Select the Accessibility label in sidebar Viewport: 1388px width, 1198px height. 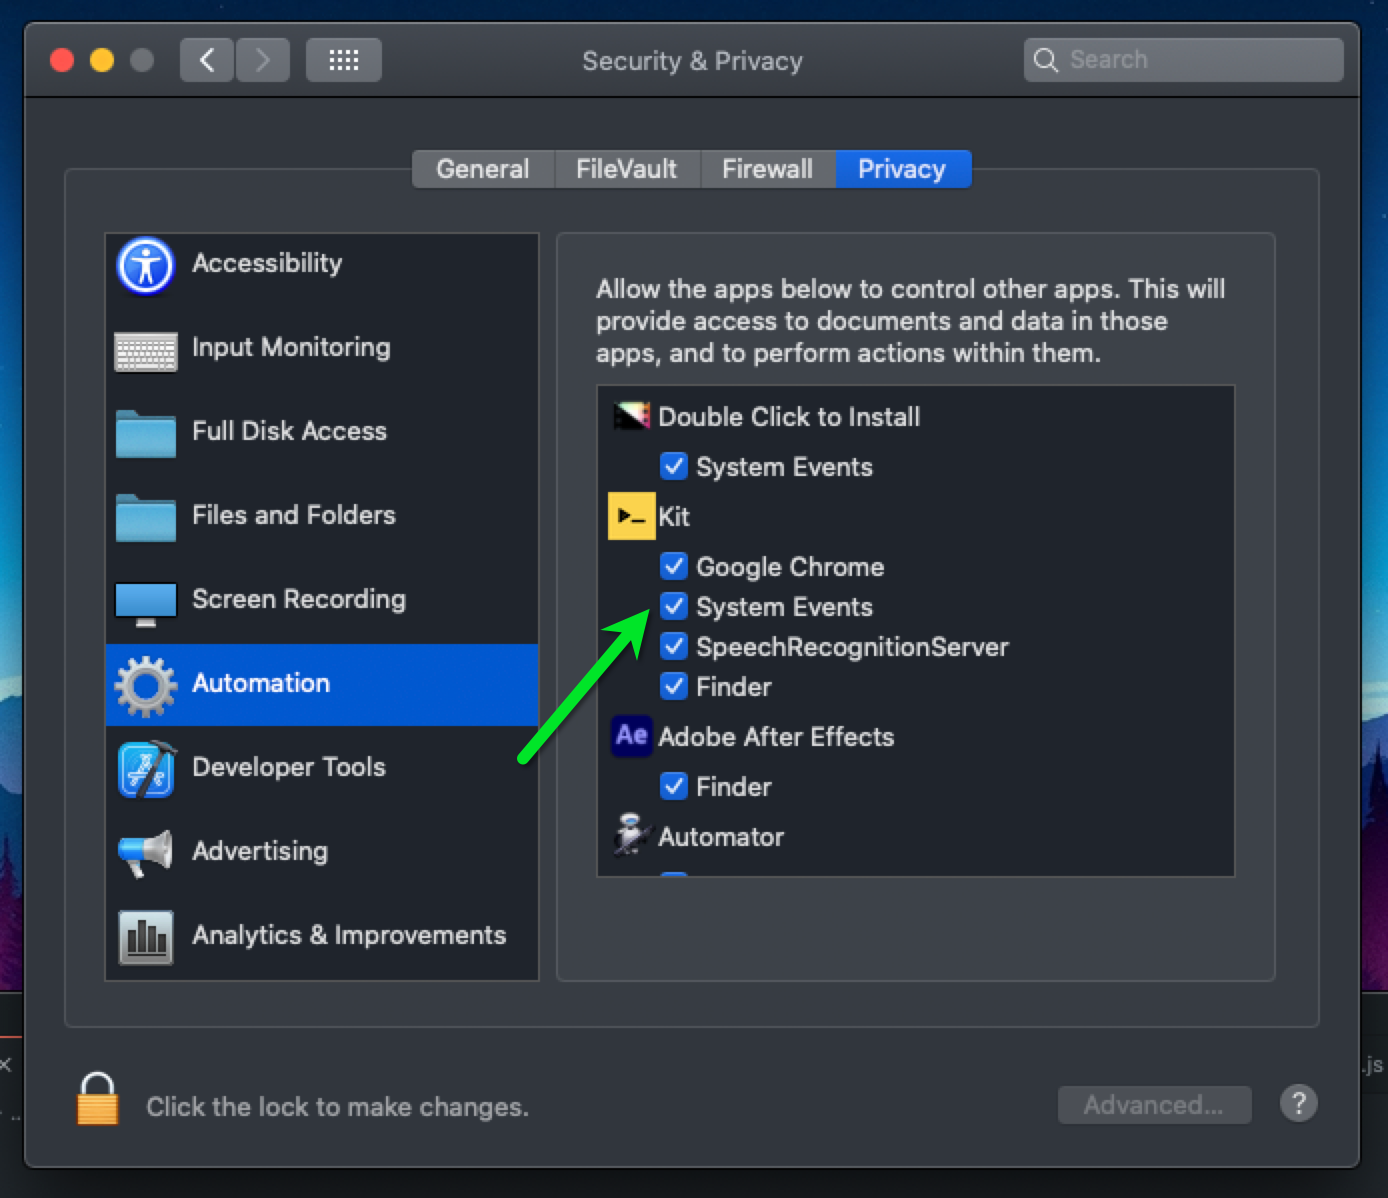coord(267,263)
